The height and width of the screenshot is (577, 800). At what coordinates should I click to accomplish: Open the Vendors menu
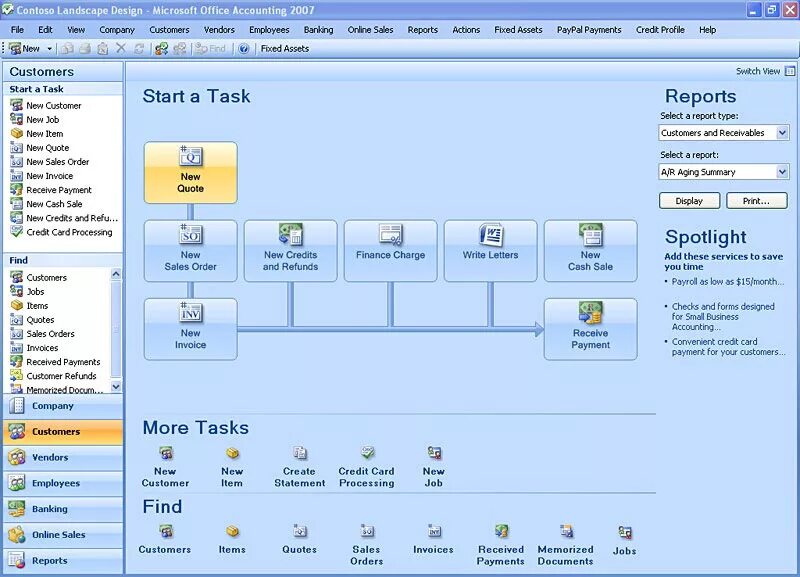pos(219,30)
